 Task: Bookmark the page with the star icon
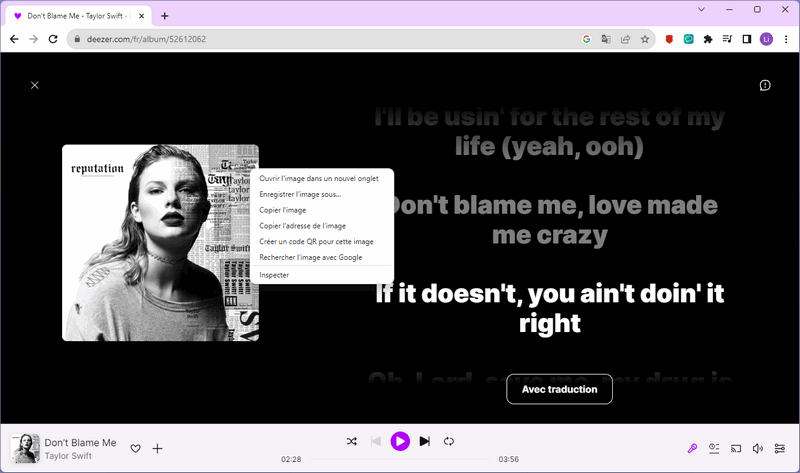point(645,39)
